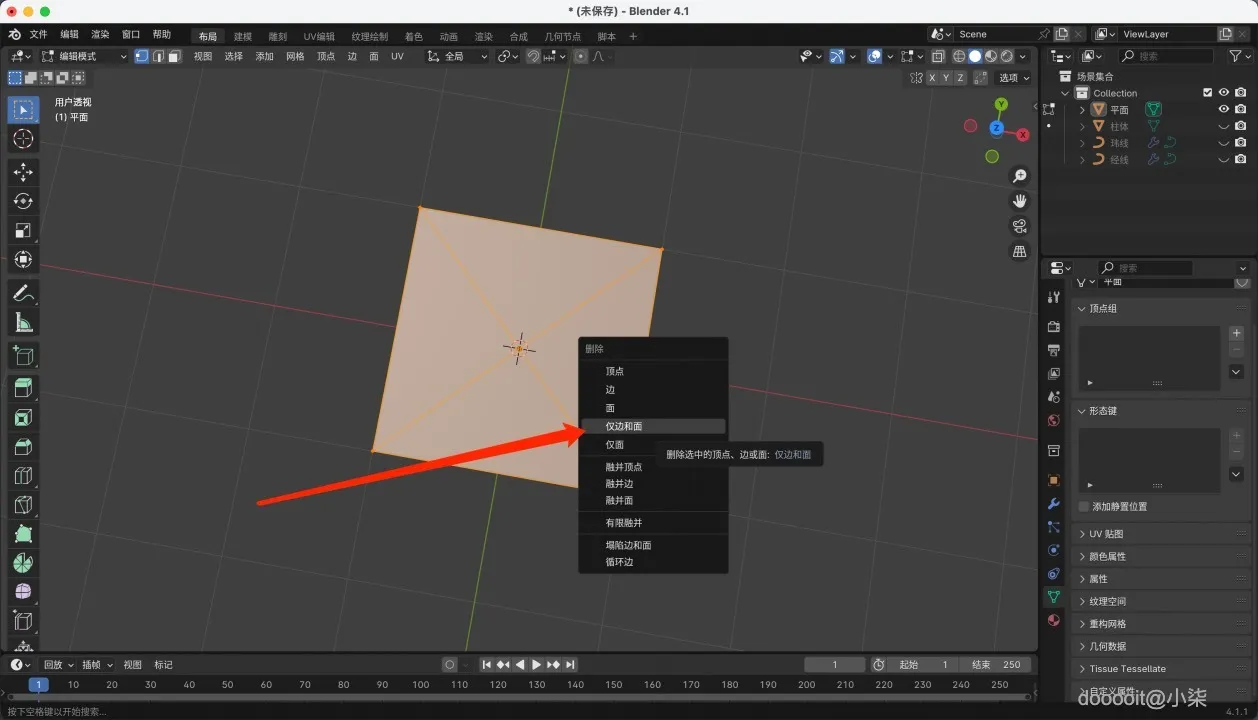Hide the 平面 object with eye icon
This screenshot has height=720, width=1258.
tap(1223, 109)
